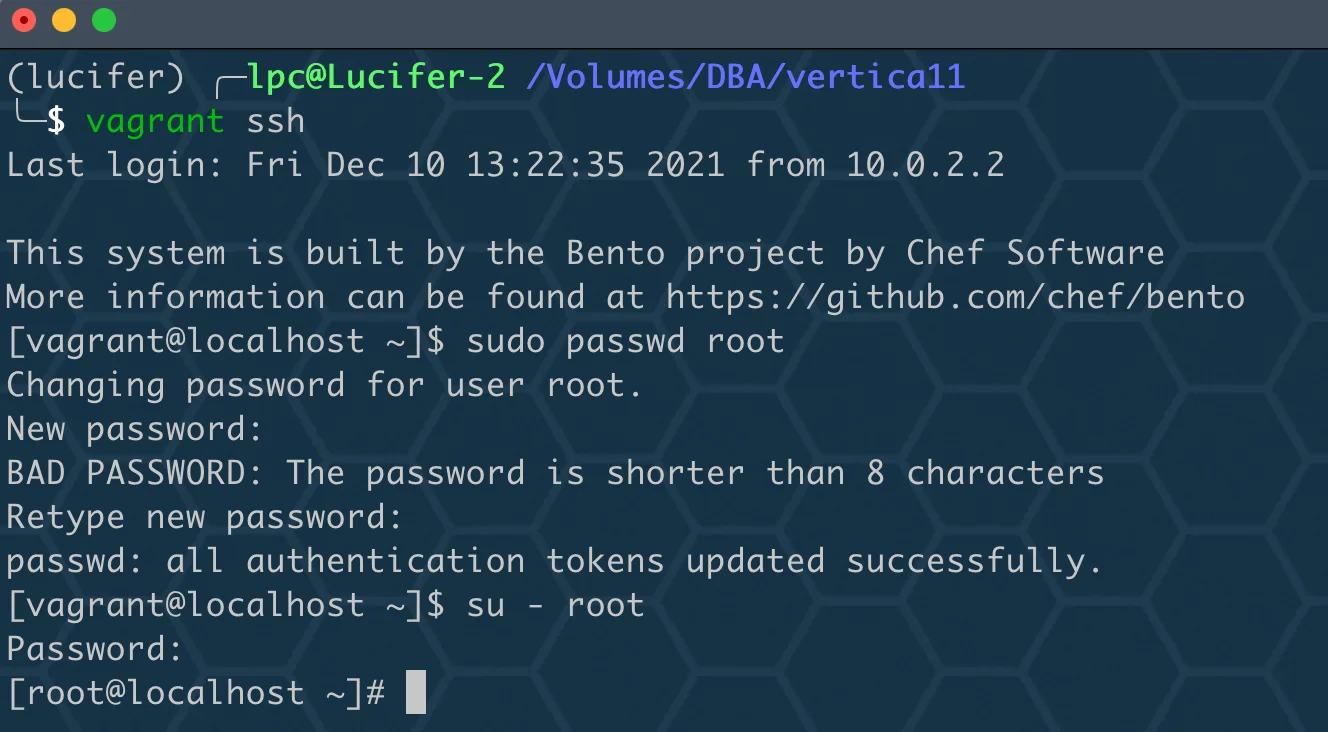Viewport: 1328px width, 732px height.
Task: Click the /Volumes/DBA/vertica11 path text
Action: [746, 77]
